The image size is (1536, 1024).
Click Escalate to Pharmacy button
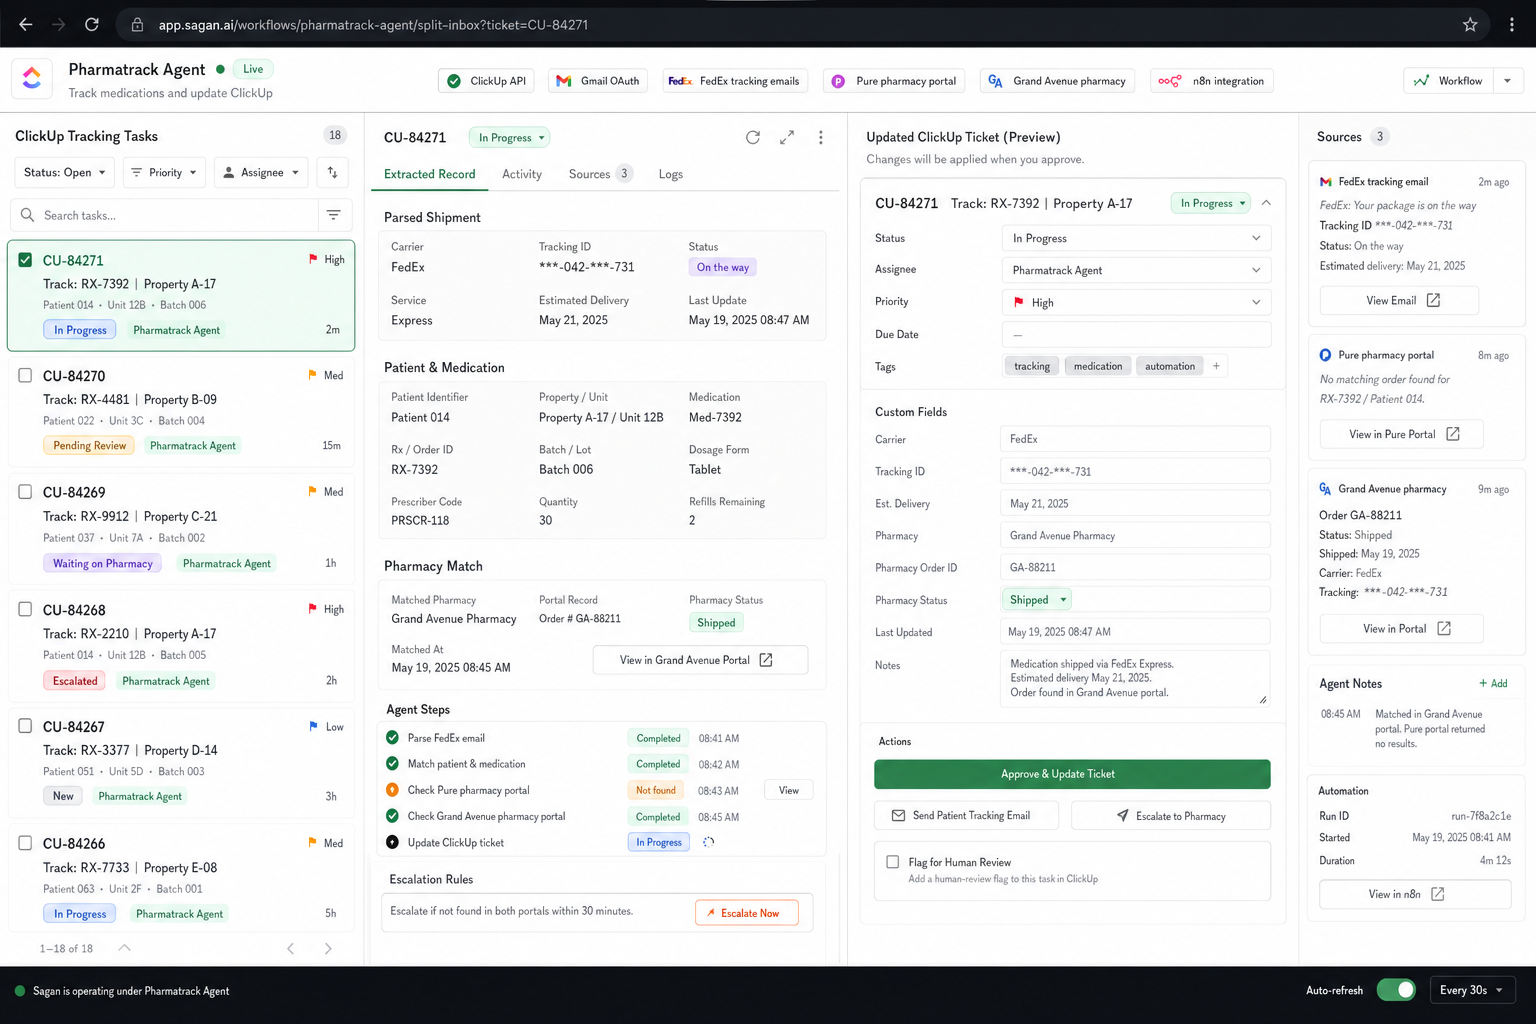pos(1171,816)
